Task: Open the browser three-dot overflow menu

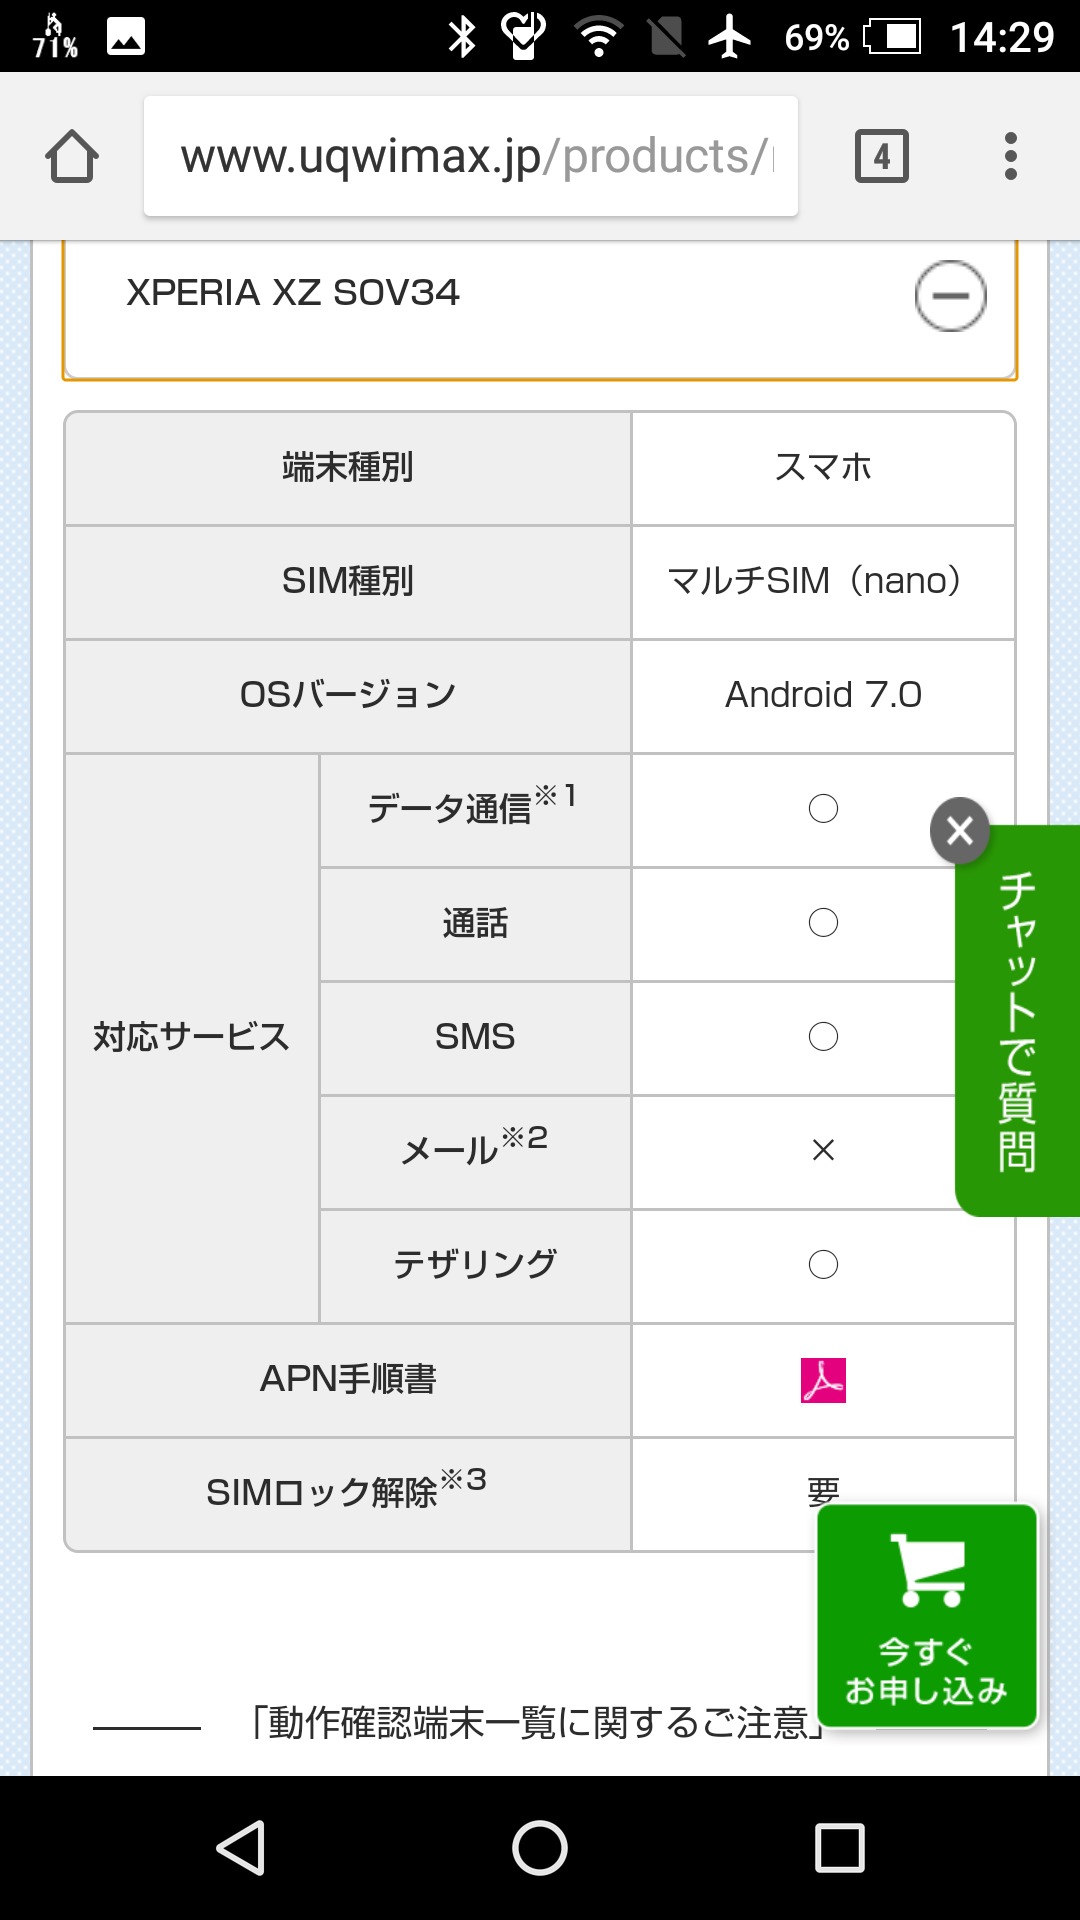Action: click(1011, 157)
